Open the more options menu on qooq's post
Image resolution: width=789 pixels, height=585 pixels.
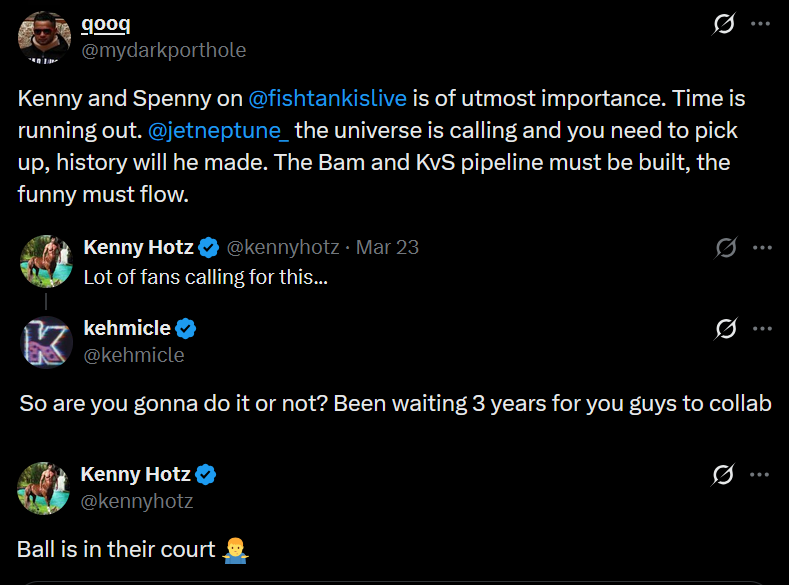pyautogui.click(x=762, y=25)
